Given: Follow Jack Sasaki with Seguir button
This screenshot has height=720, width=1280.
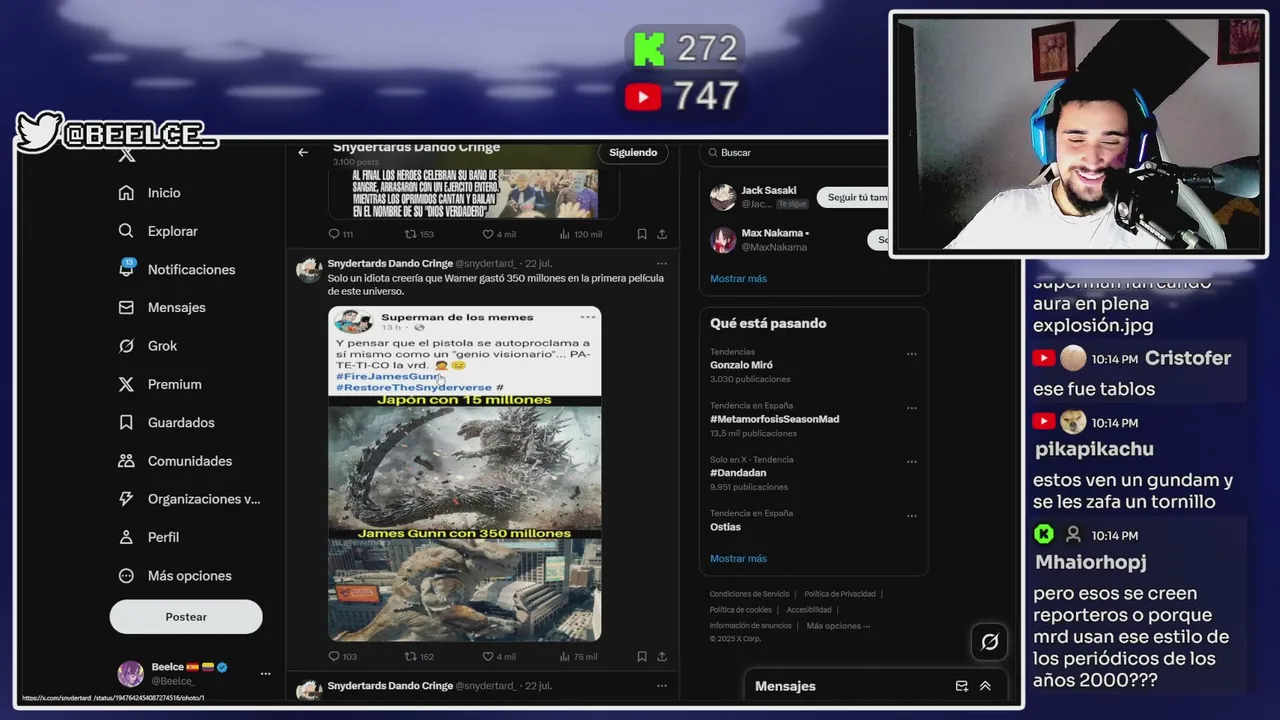Looking at the screenshot, I should point(853,197).
